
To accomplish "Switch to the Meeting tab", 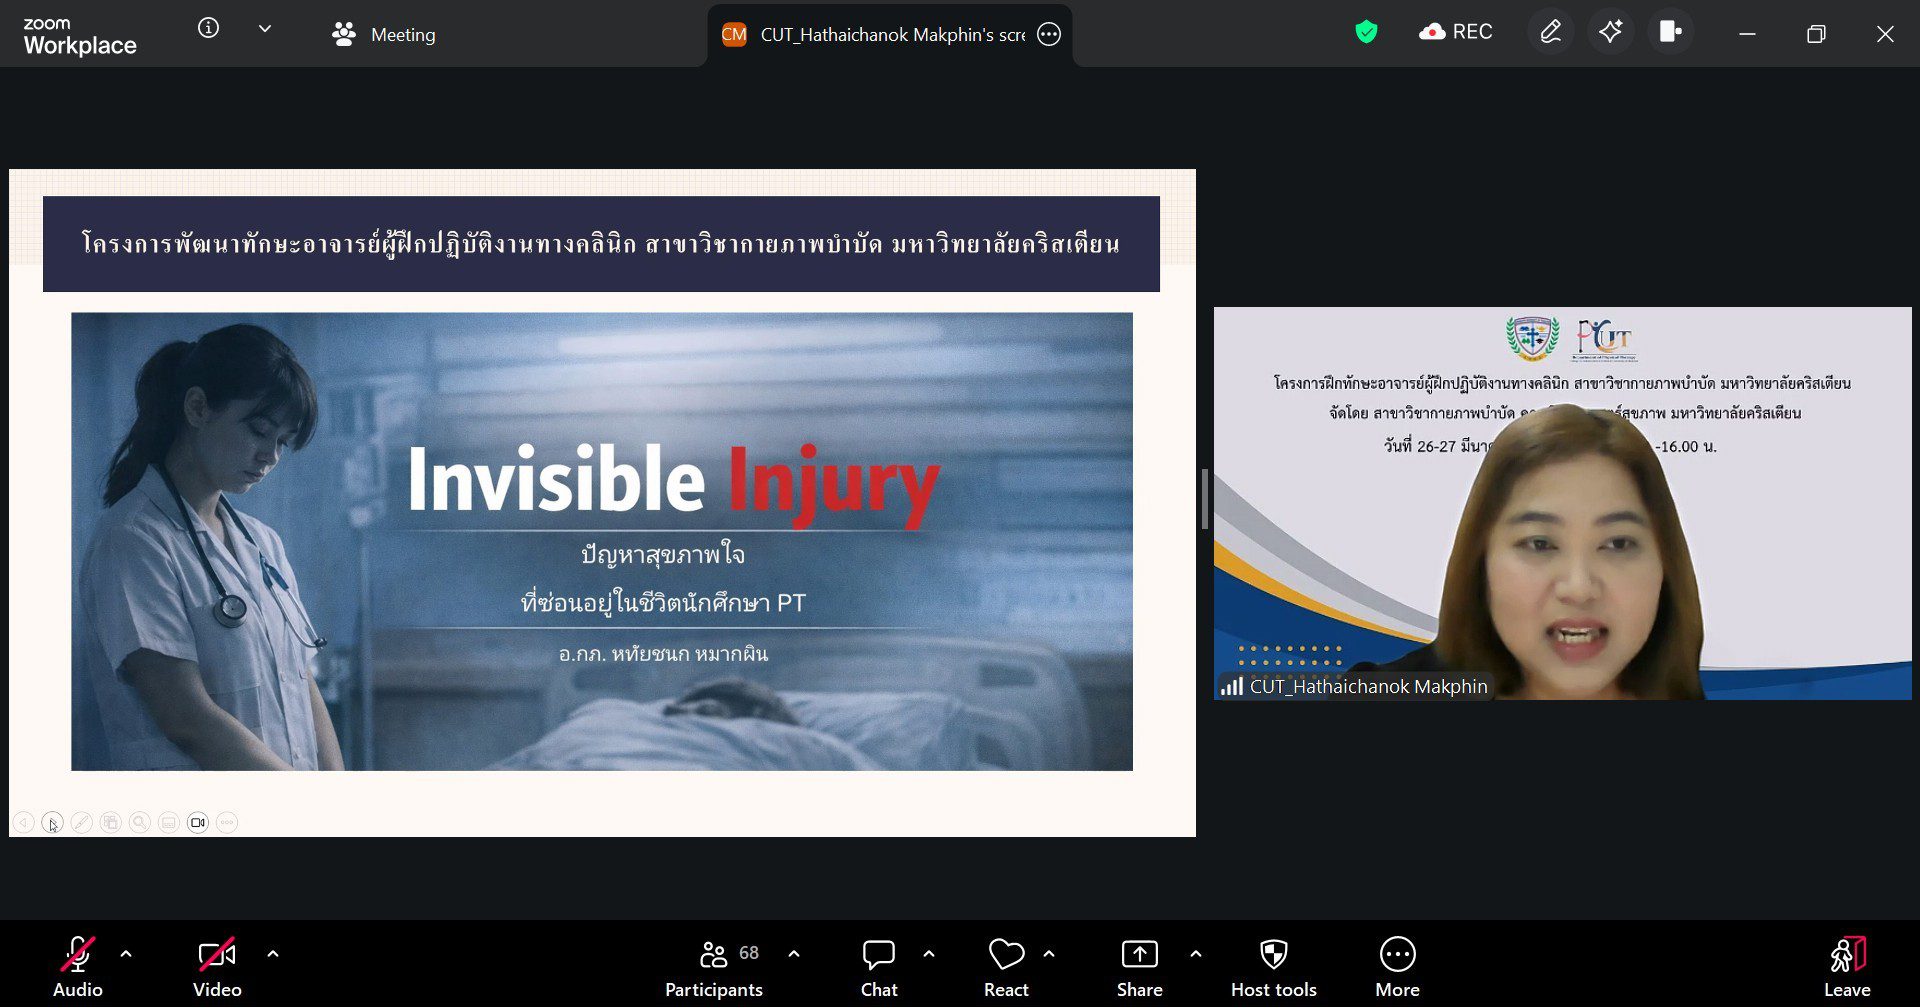I will point(384,35).
